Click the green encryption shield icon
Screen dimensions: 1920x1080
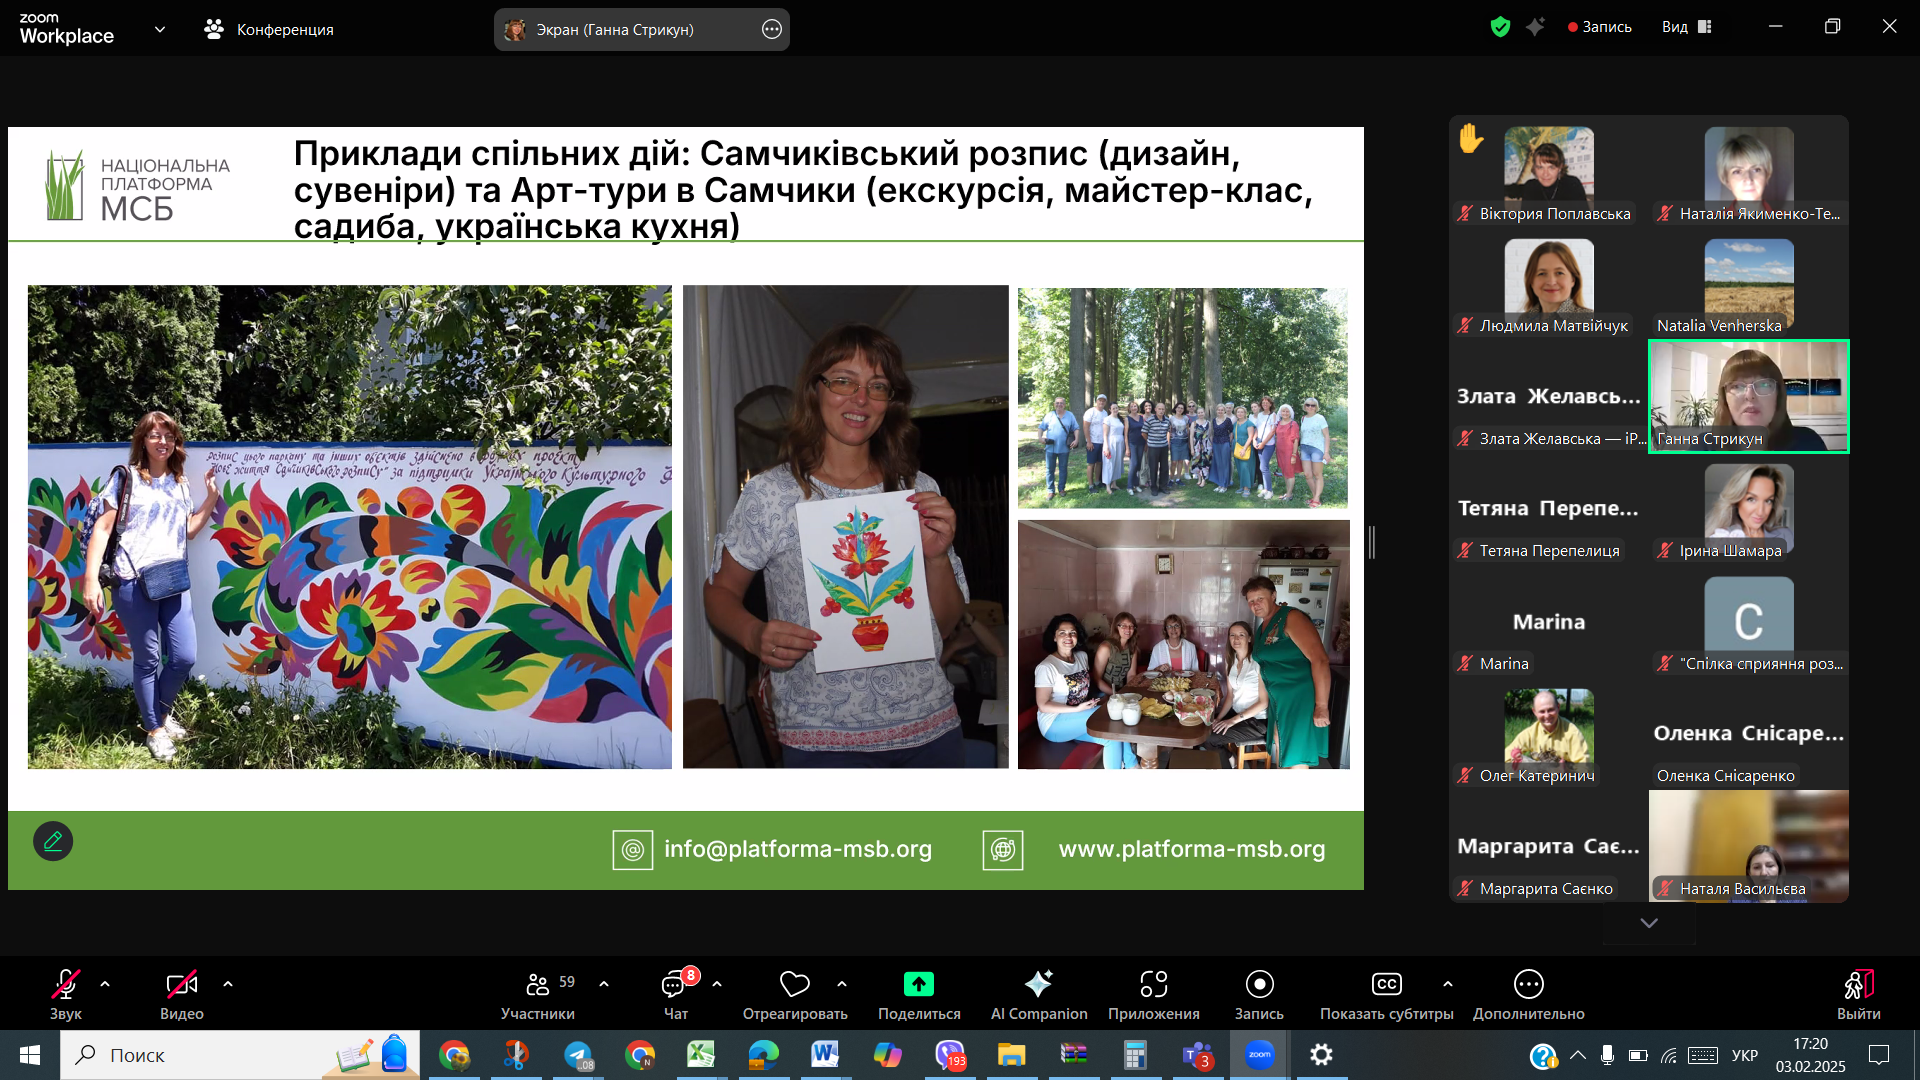[1499, 27]
